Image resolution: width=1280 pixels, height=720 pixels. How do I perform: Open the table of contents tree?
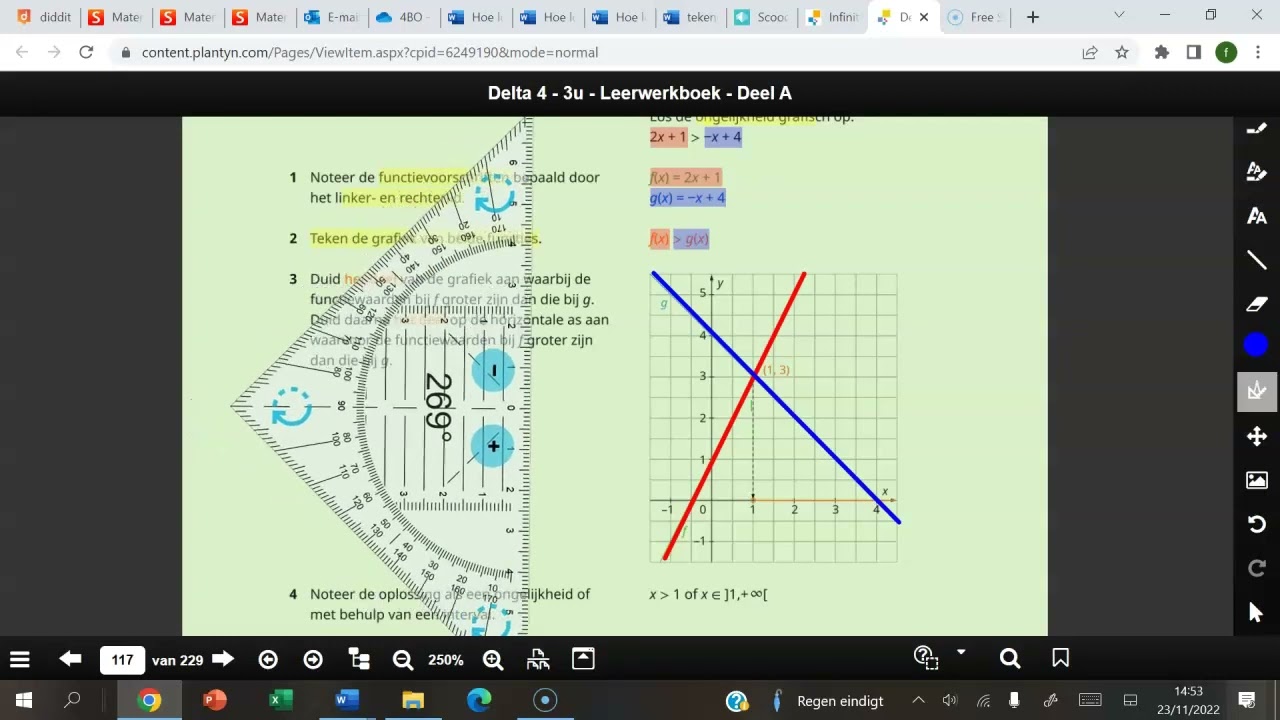[x=359, y=659]
